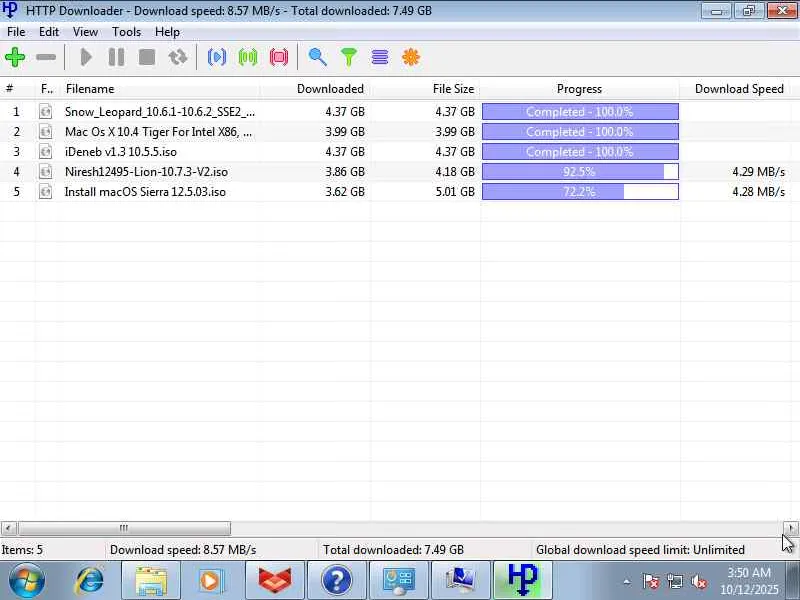
Task: Launch Internet Explorer from taskbar
Action: click(89, 580)
